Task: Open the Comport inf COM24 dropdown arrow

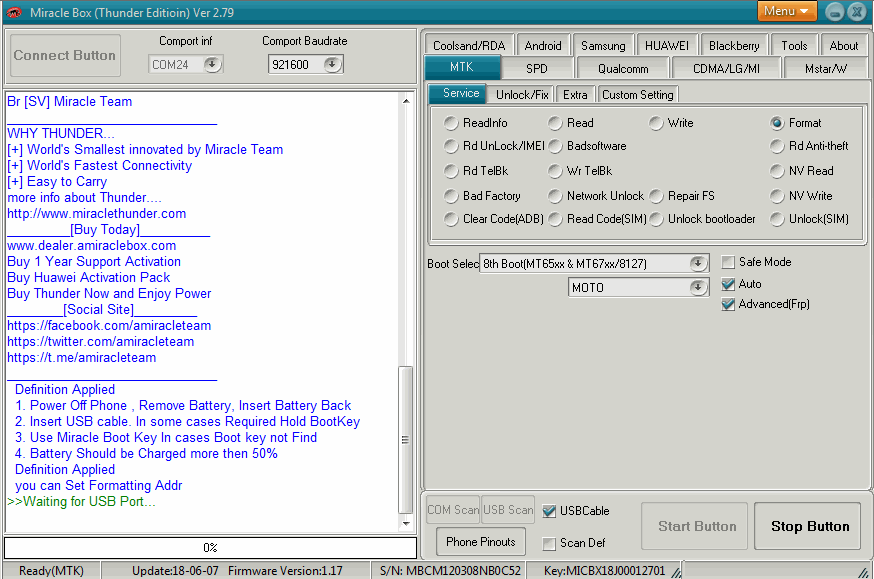Action: point(212,65)
